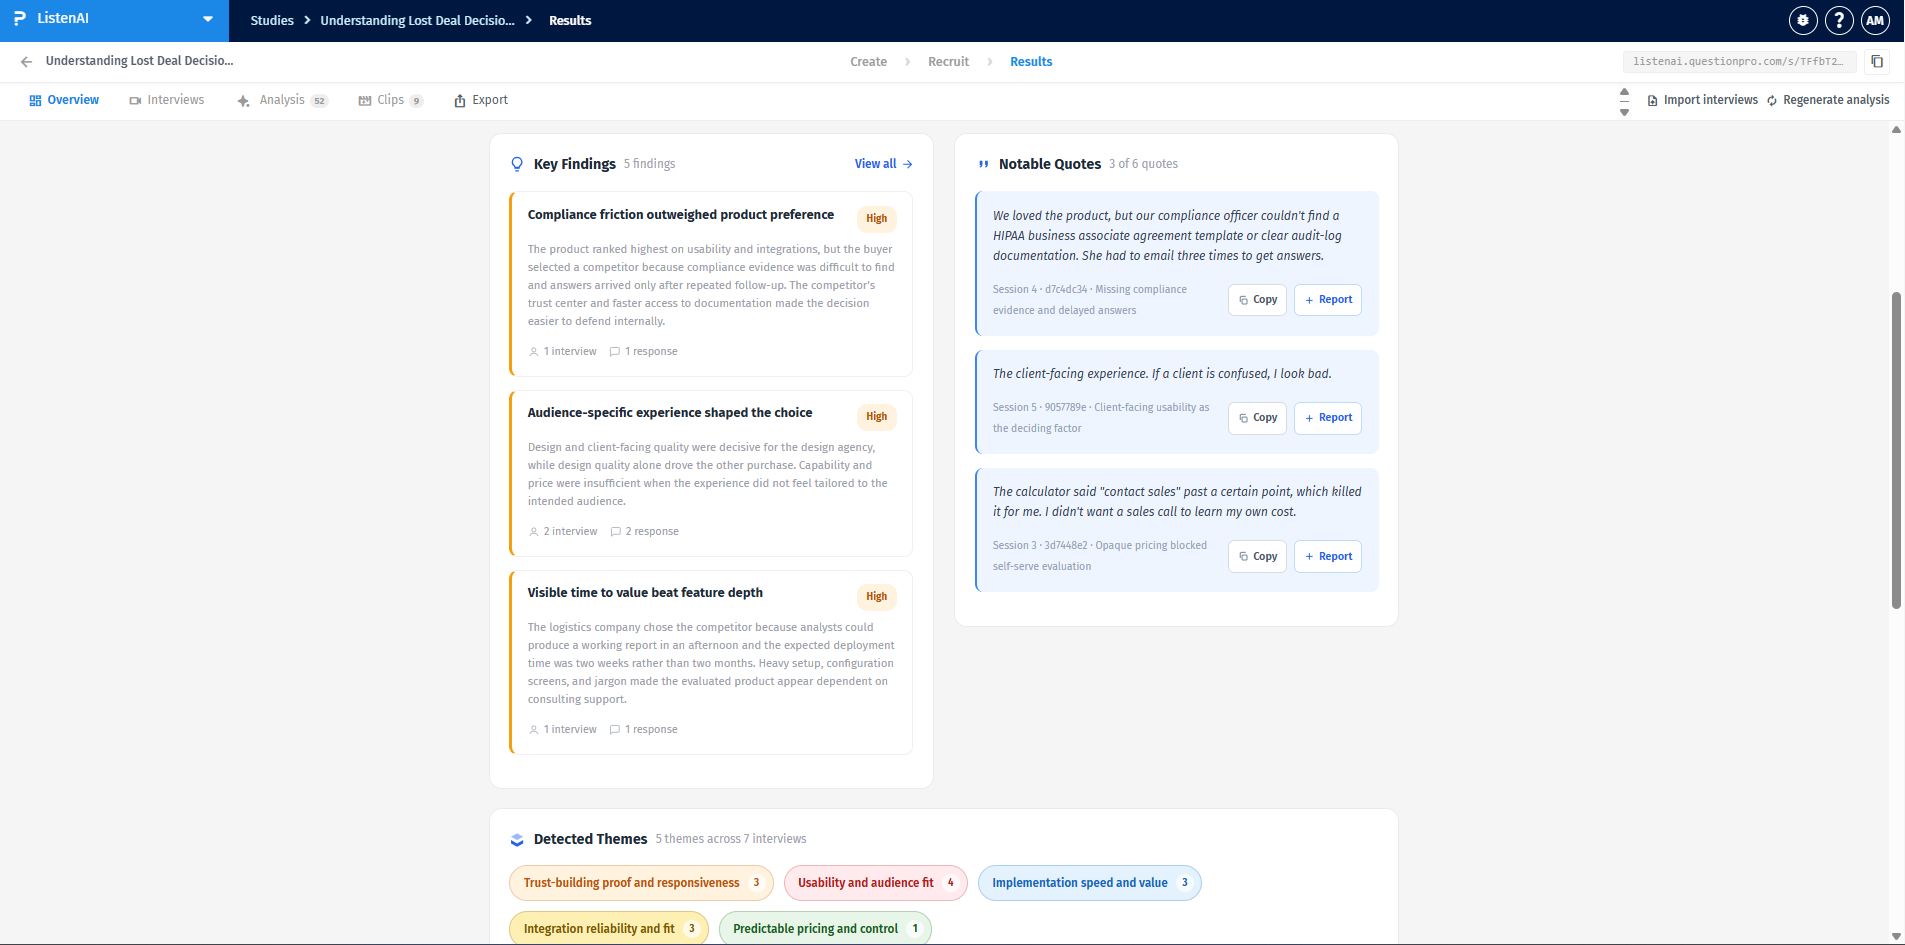Switch to the Interviews tab
Screen dimensions: 1905x945
click(167, 100)
